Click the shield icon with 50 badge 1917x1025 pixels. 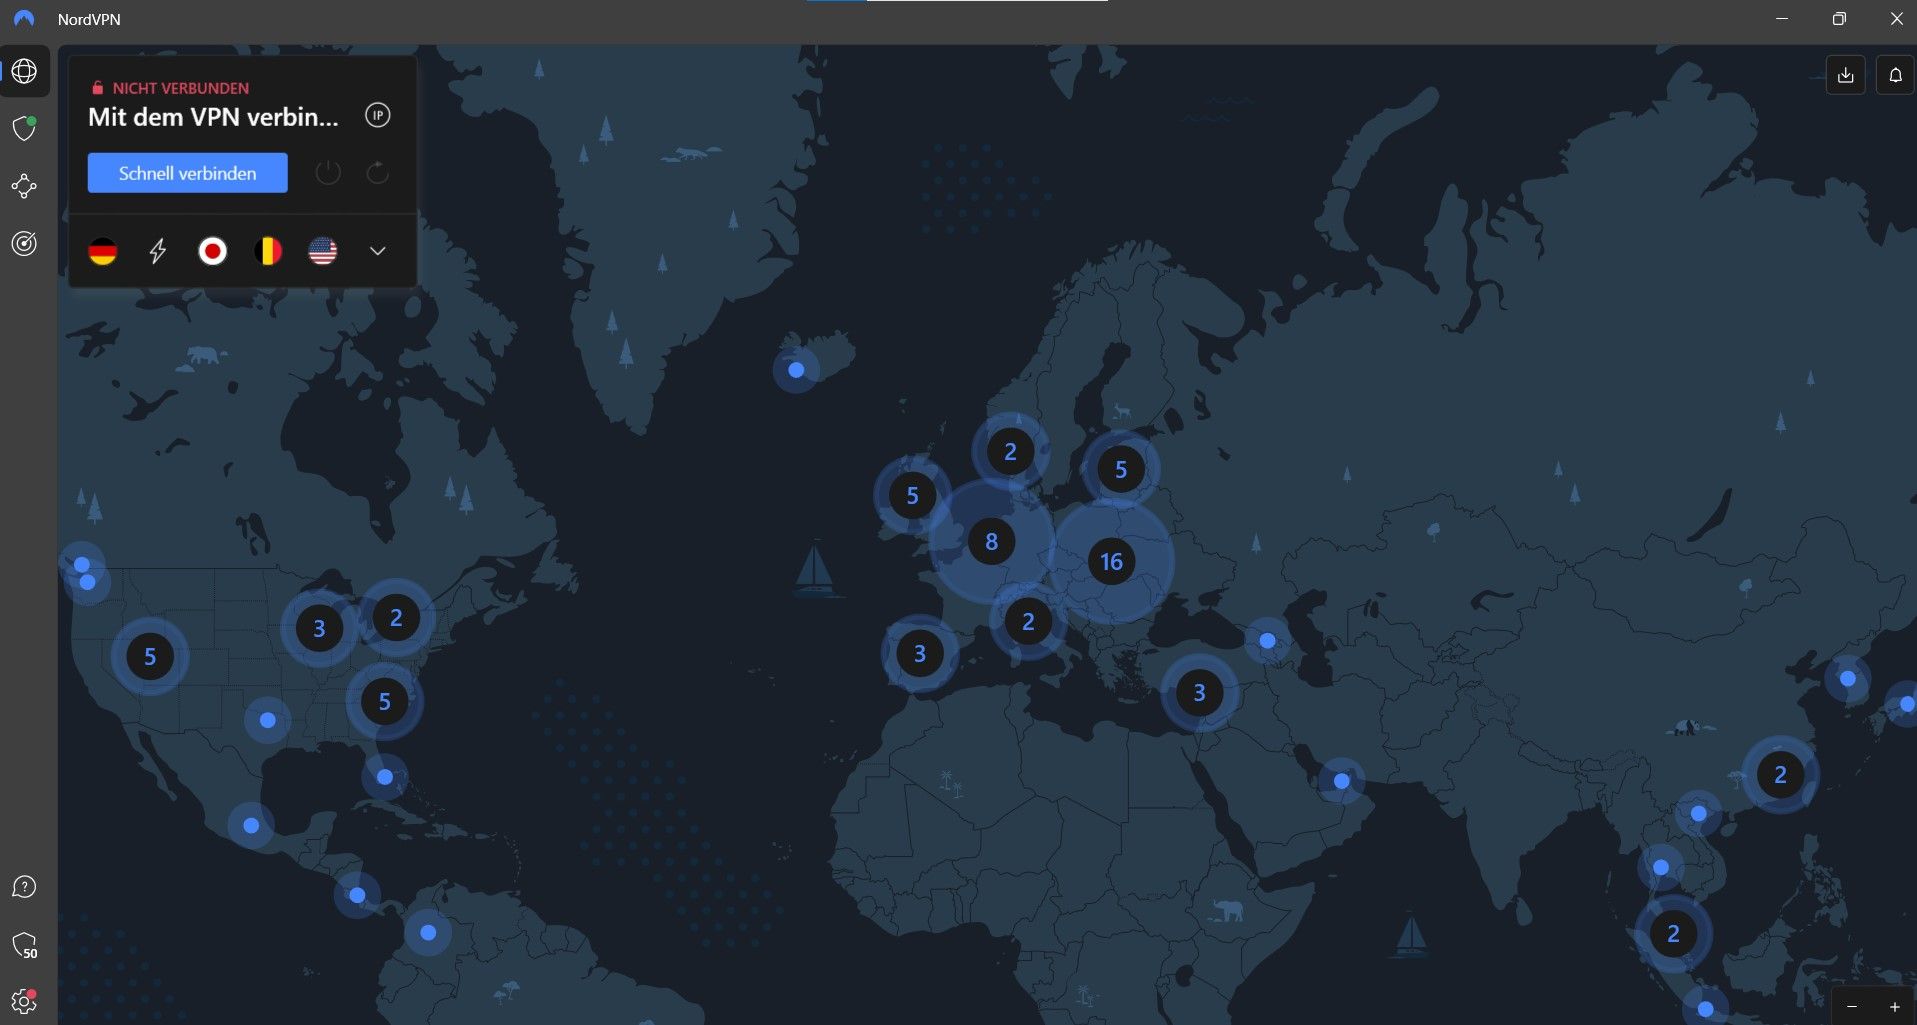(24, 945)
